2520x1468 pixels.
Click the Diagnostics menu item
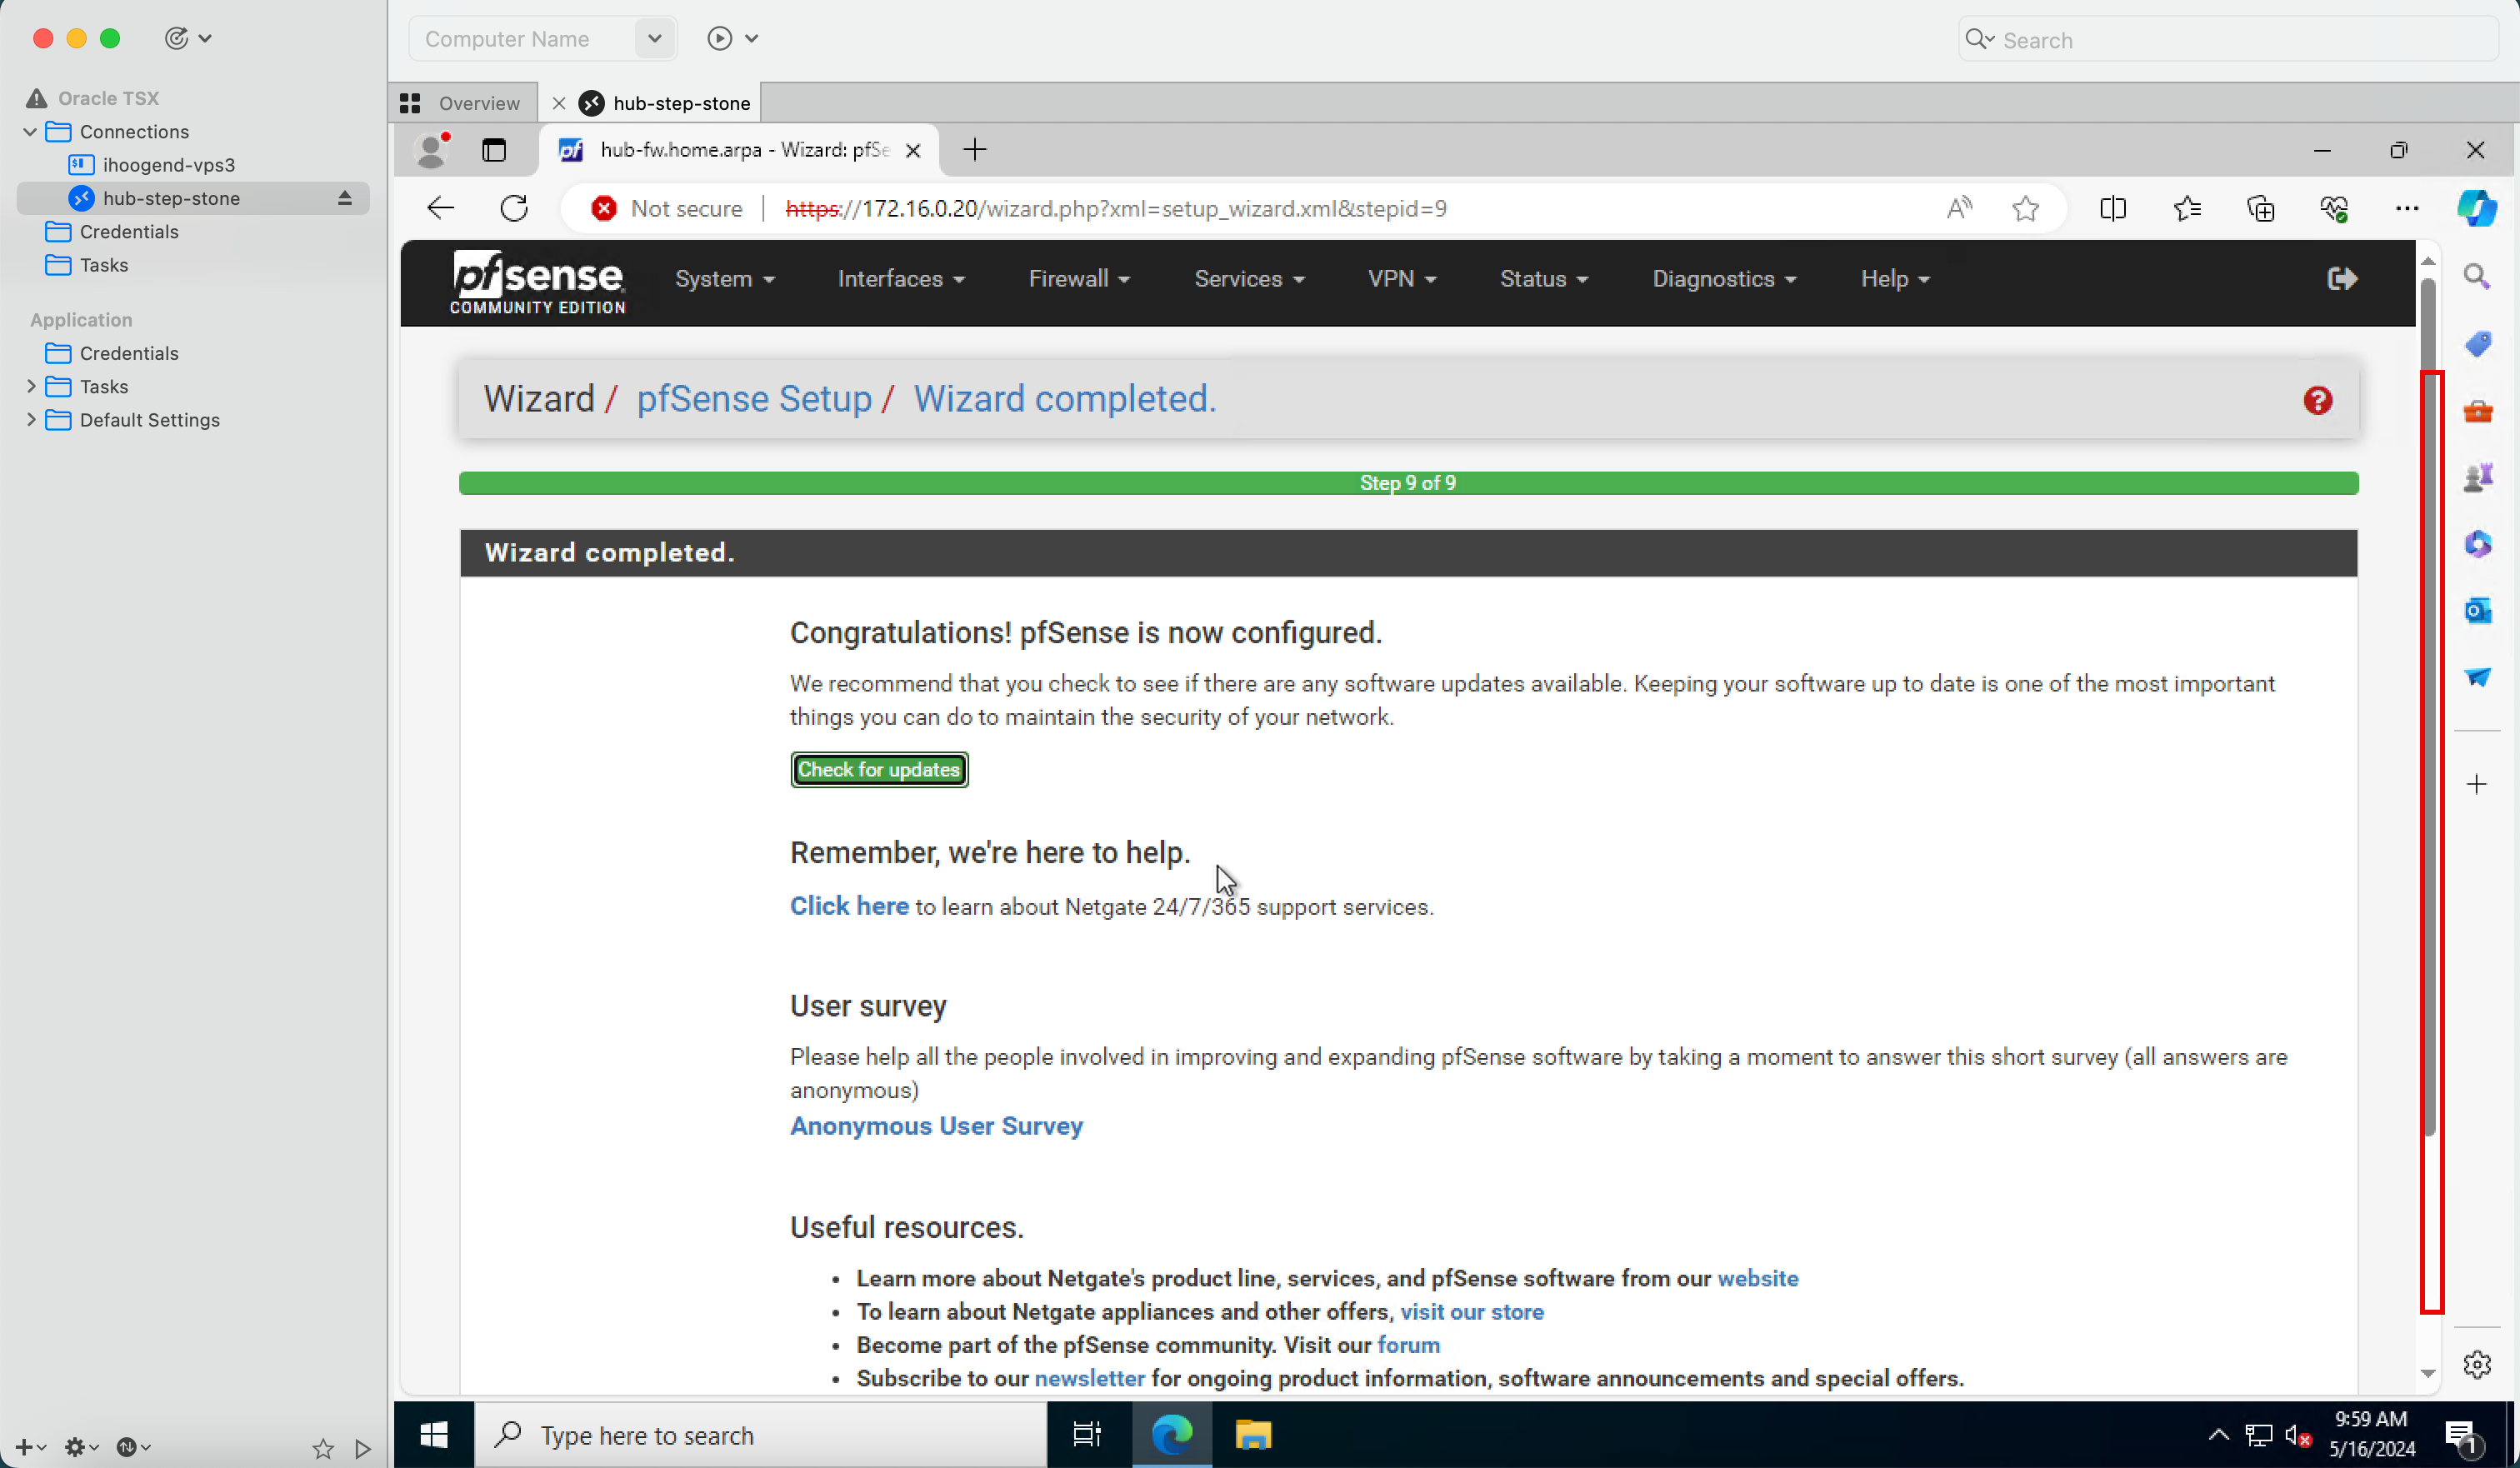coord(1723,280)
